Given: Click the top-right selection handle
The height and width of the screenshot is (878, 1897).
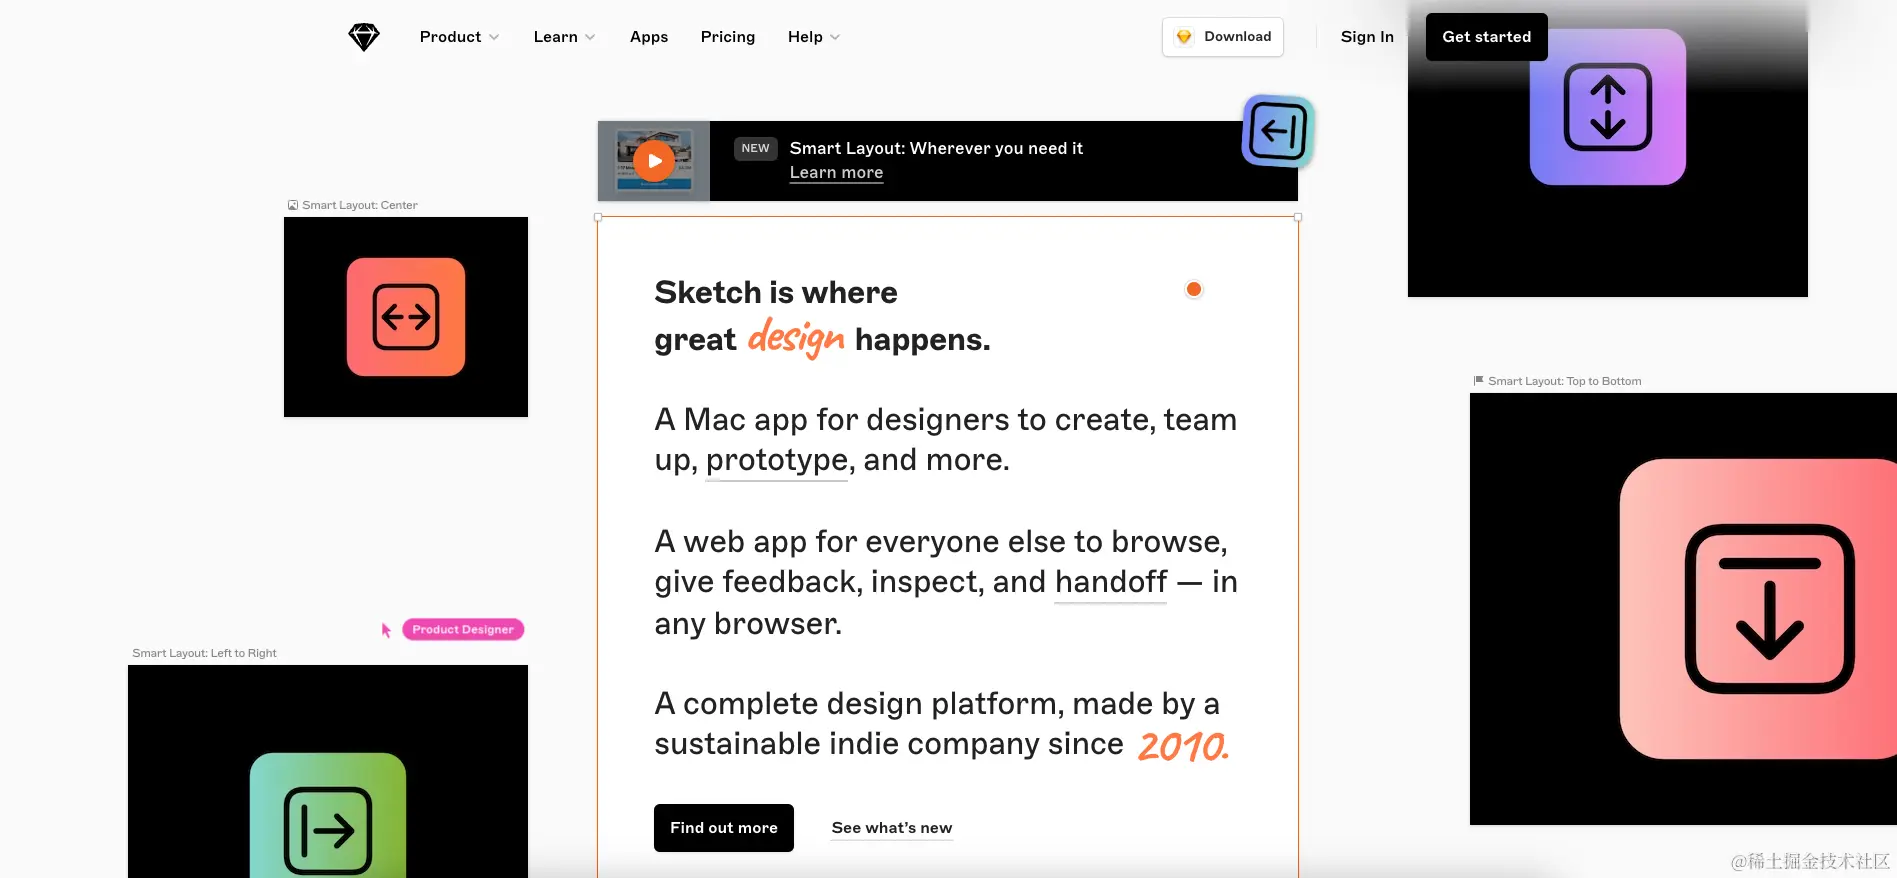Looking at the screenshot, I should (1298, 217).
